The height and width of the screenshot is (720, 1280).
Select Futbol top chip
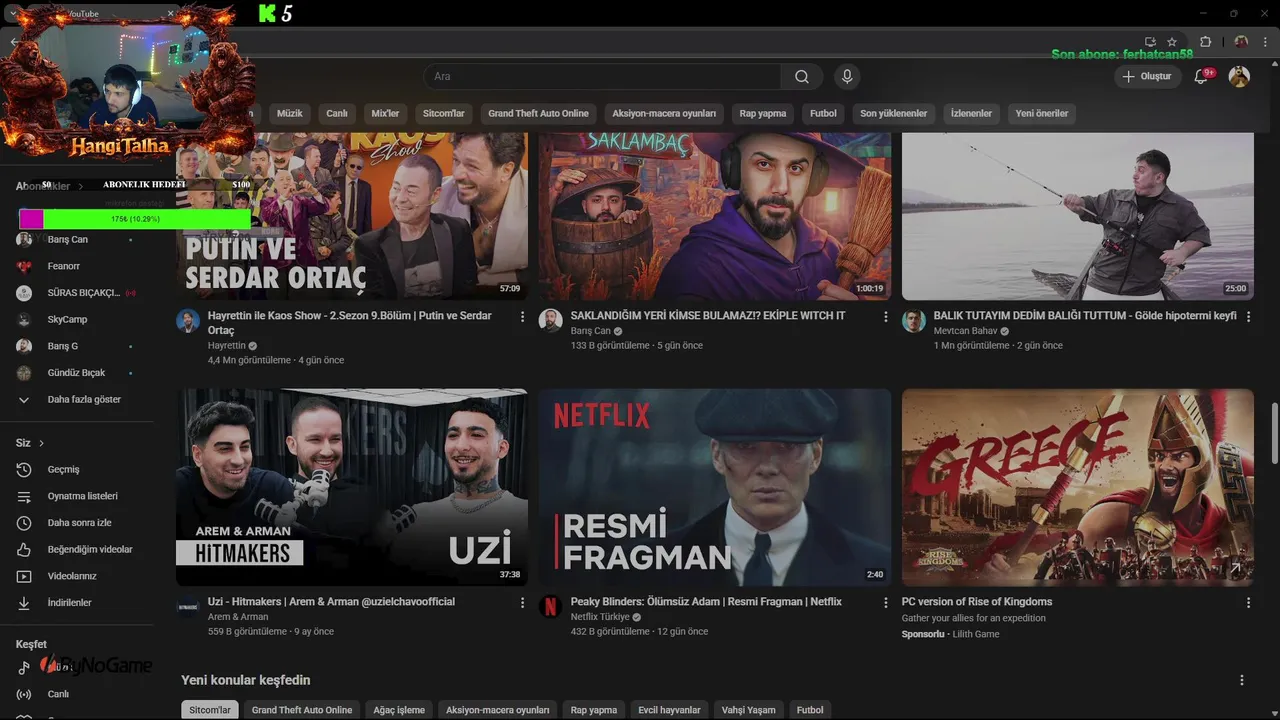tap(823, 114)
